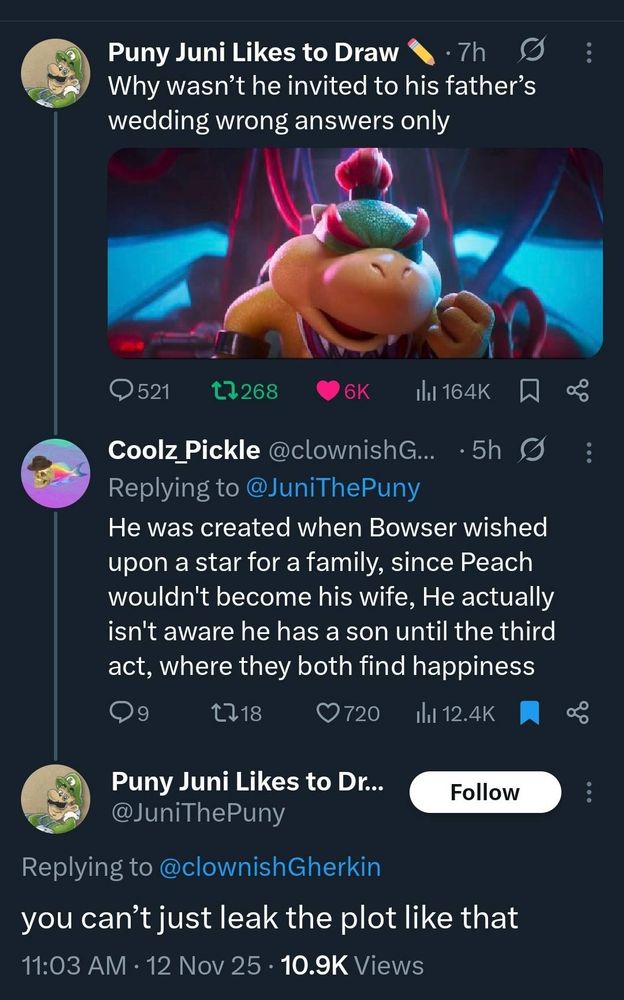Share Coolz_Pickle's reply
The height and width of the screenshot is (1000, 624).
tap(578, 712)
